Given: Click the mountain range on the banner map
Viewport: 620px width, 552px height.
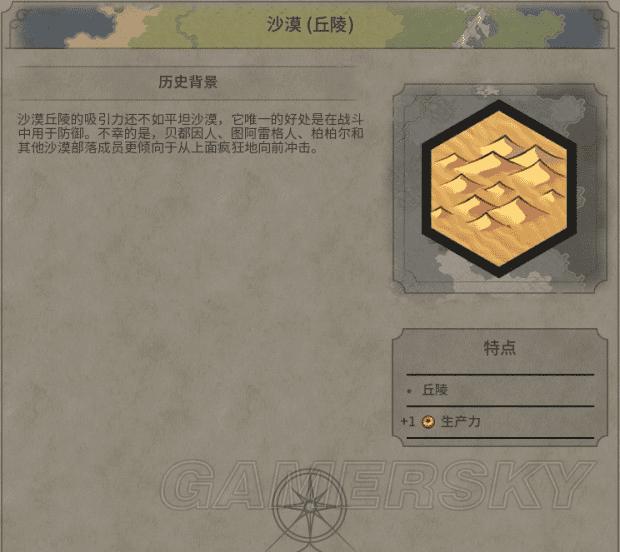Looking at the screenshot, I should (473, 26).
